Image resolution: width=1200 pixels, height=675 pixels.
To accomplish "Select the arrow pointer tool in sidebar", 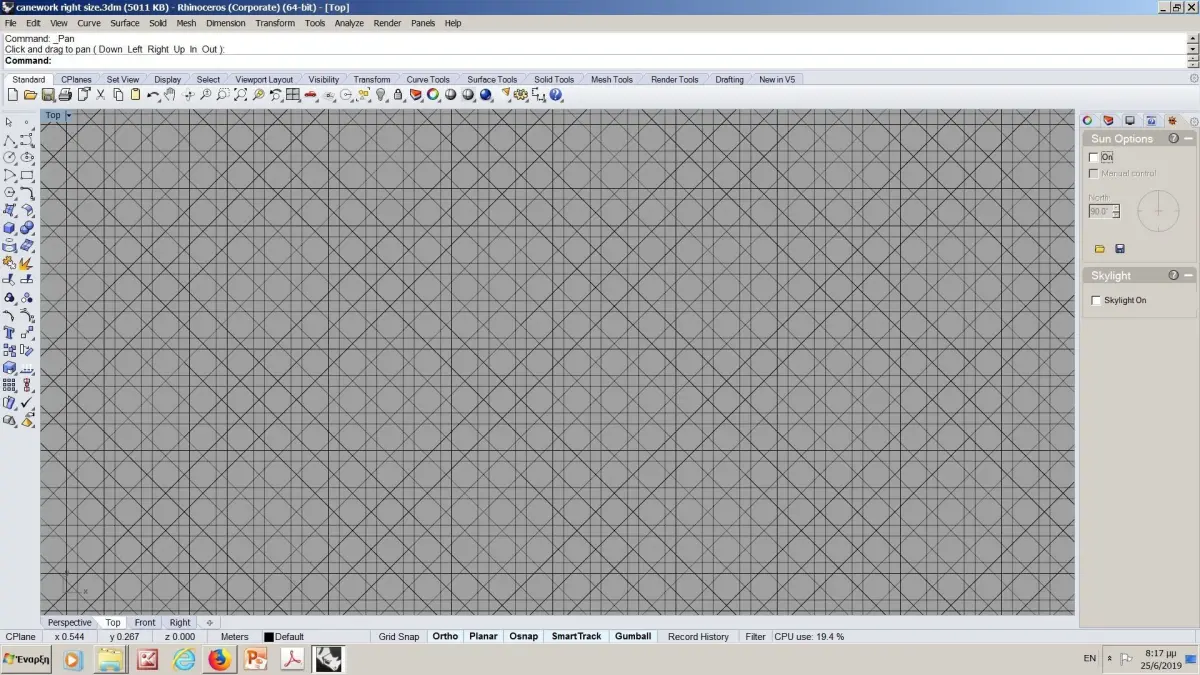I will [9, 122].
